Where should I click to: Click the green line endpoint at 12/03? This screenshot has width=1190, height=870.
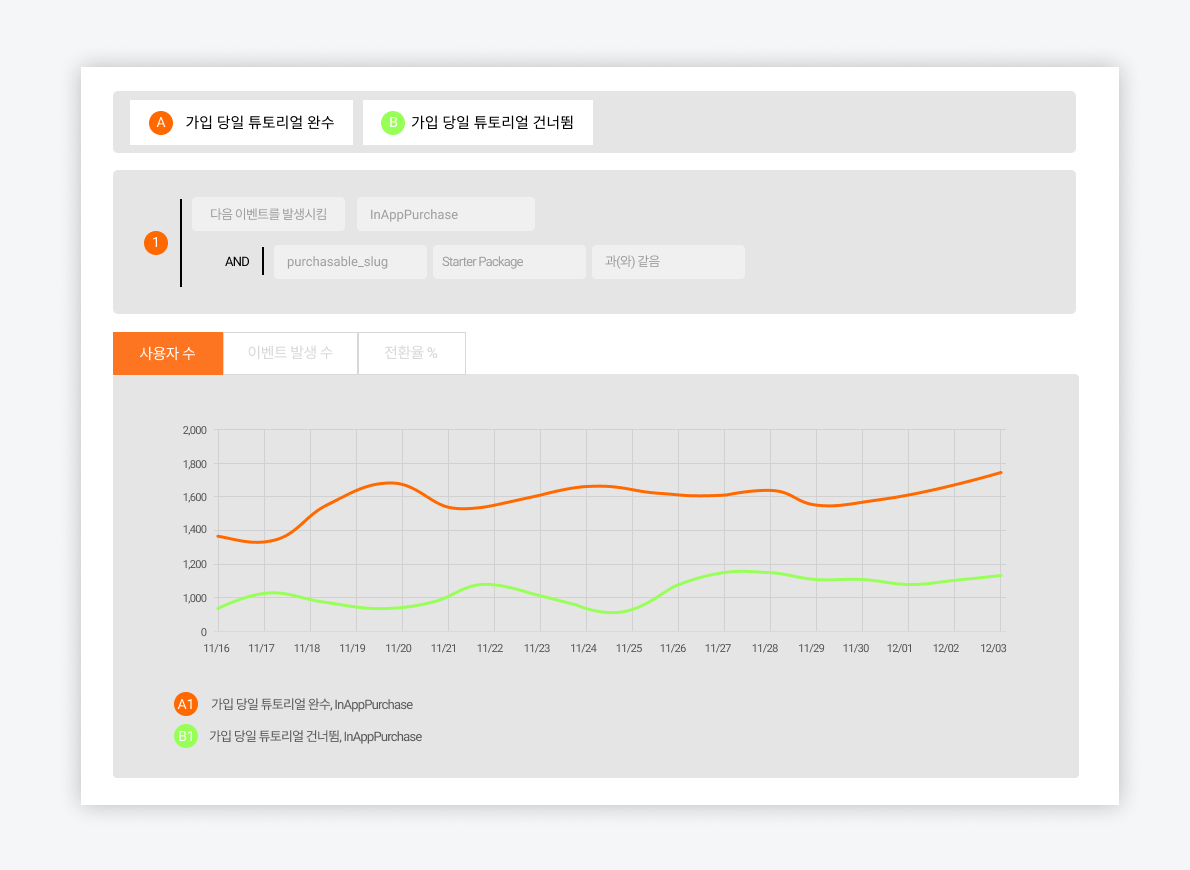pyautogui.click(x=1001, y=575)
